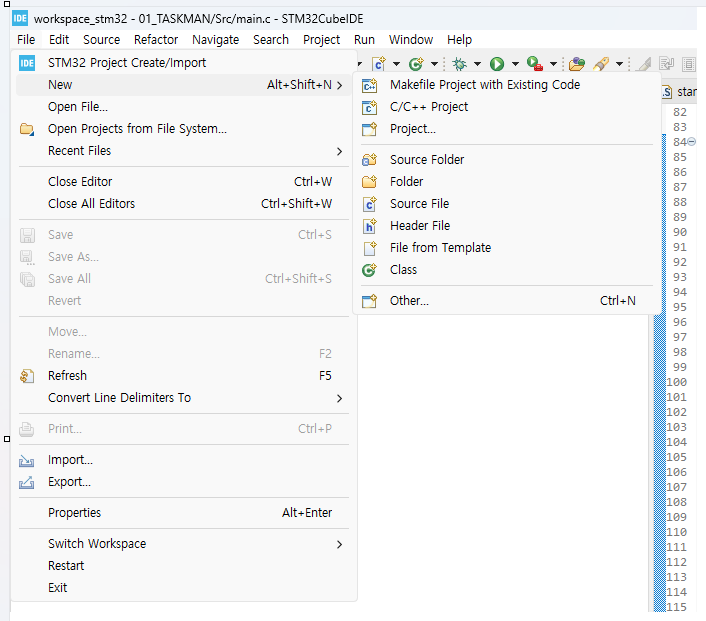This screenshot has height=621, width=706.
Task: Open the Source menu
Action: pos(101,40)
